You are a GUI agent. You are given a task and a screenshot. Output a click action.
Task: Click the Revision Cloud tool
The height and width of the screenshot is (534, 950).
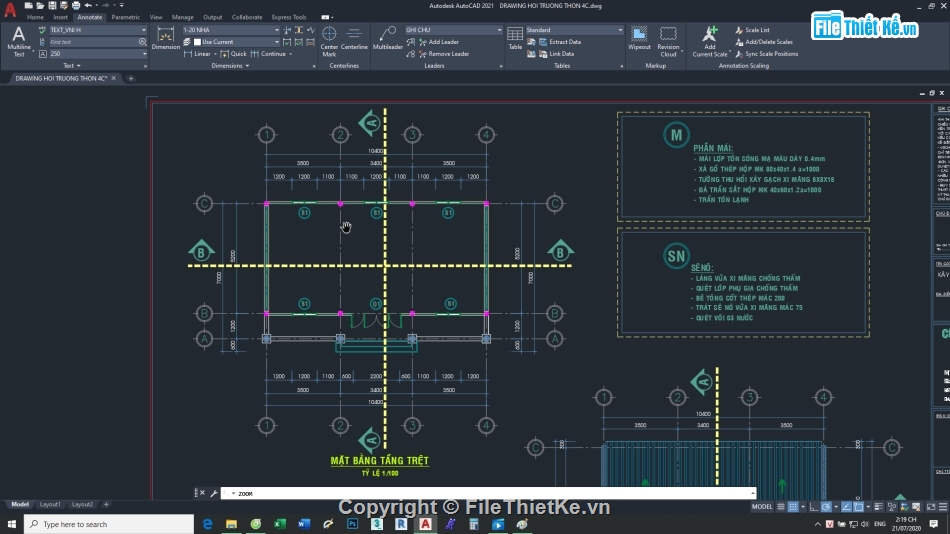668,41
